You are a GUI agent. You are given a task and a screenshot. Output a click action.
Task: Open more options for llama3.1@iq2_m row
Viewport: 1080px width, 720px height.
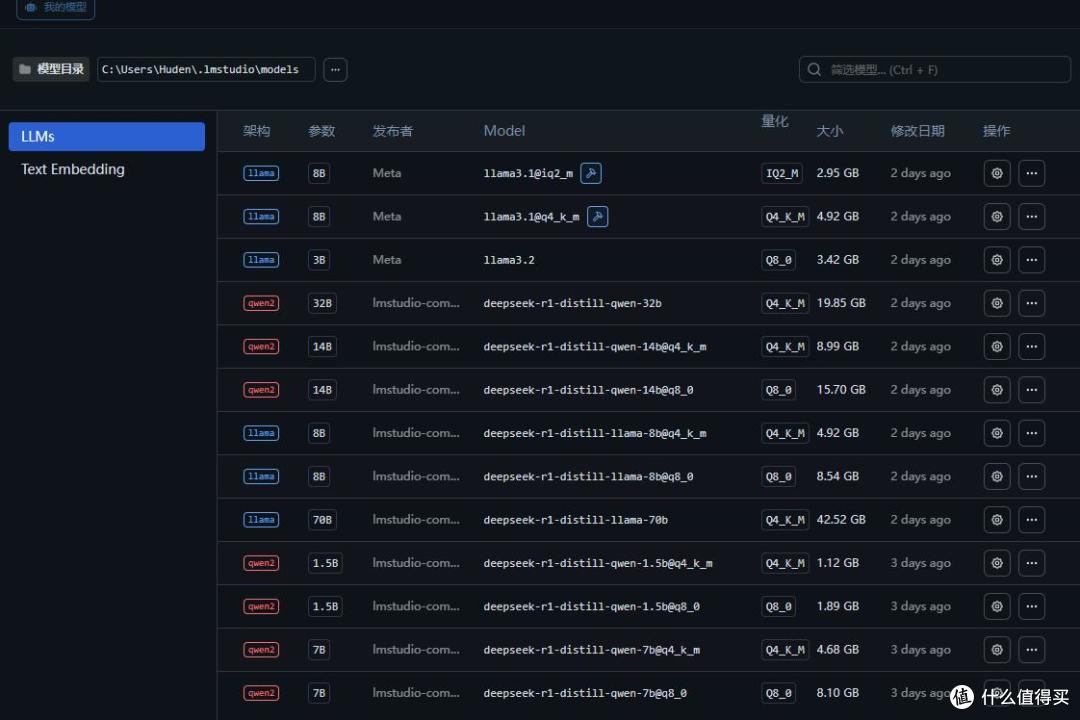pyautogui.click(x=1031, y=173)
